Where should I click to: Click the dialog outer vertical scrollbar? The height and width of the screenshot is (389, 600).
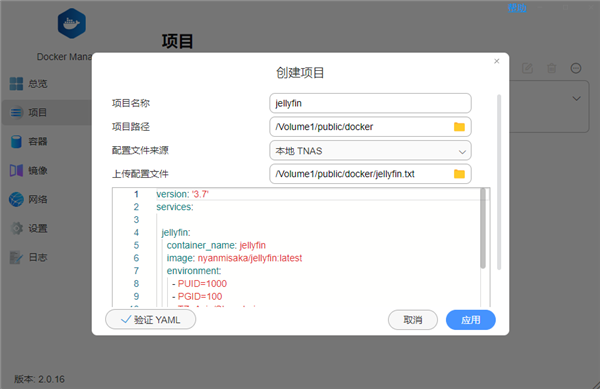[499, 182]
